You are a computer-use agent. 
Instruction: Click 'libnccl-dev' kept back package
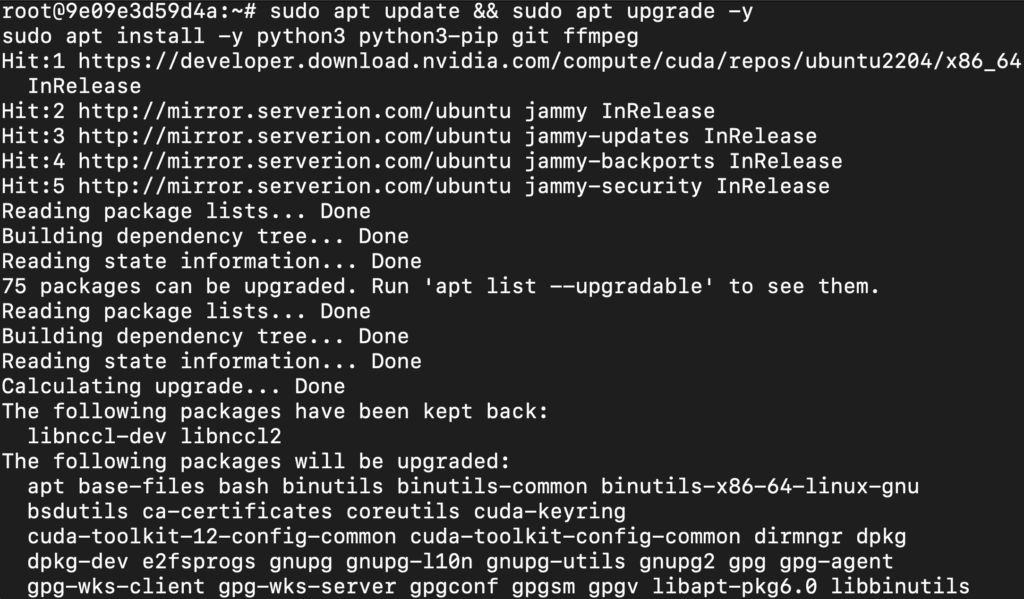click(x=97, y=436)
